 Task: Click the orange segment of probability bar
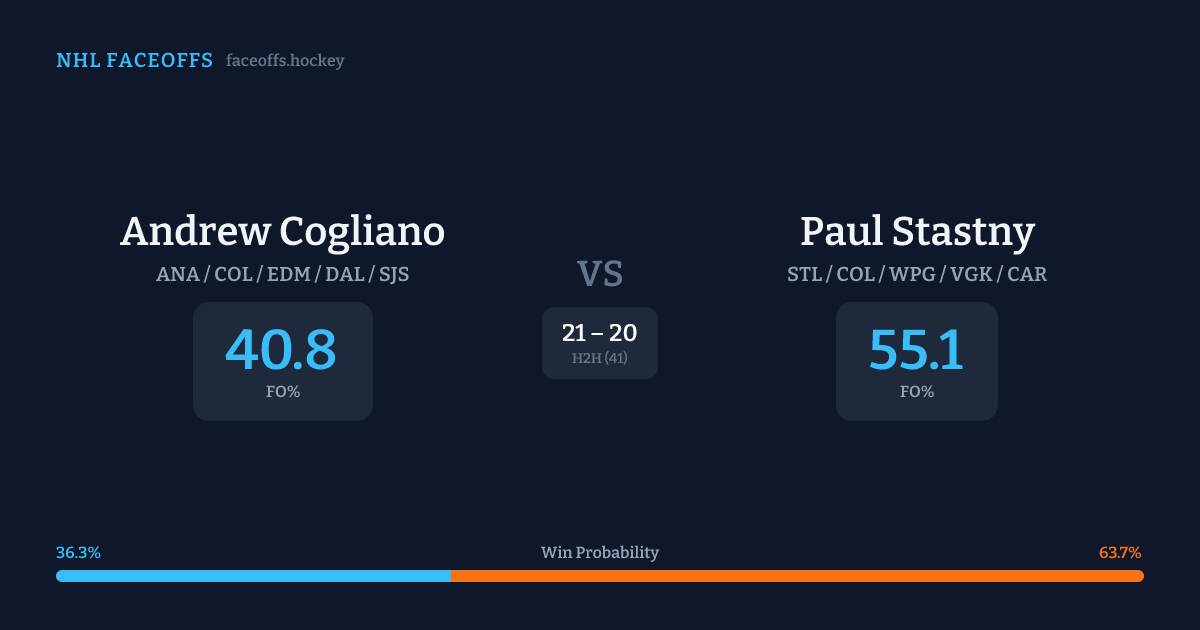(x=797, y=576)
